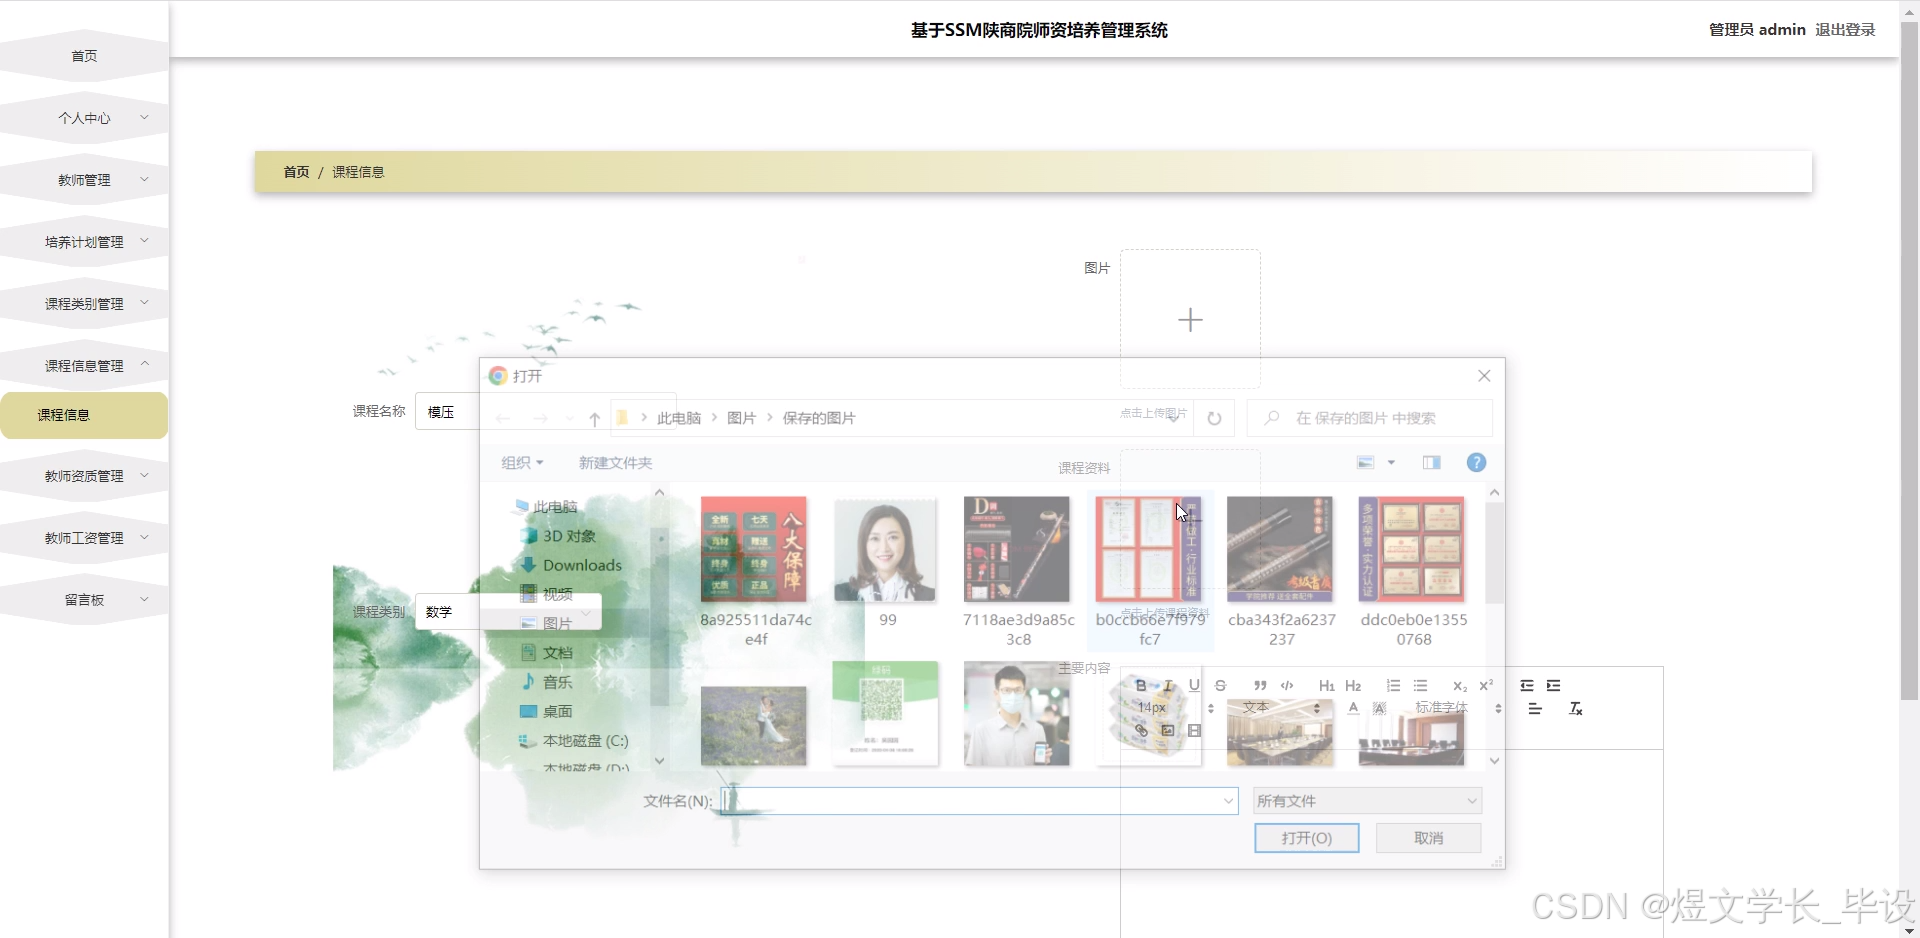The width and height of the screenshot is (1920, 938).
Task: Select Downloads in the folder tree
Action: tap(571, 565)
